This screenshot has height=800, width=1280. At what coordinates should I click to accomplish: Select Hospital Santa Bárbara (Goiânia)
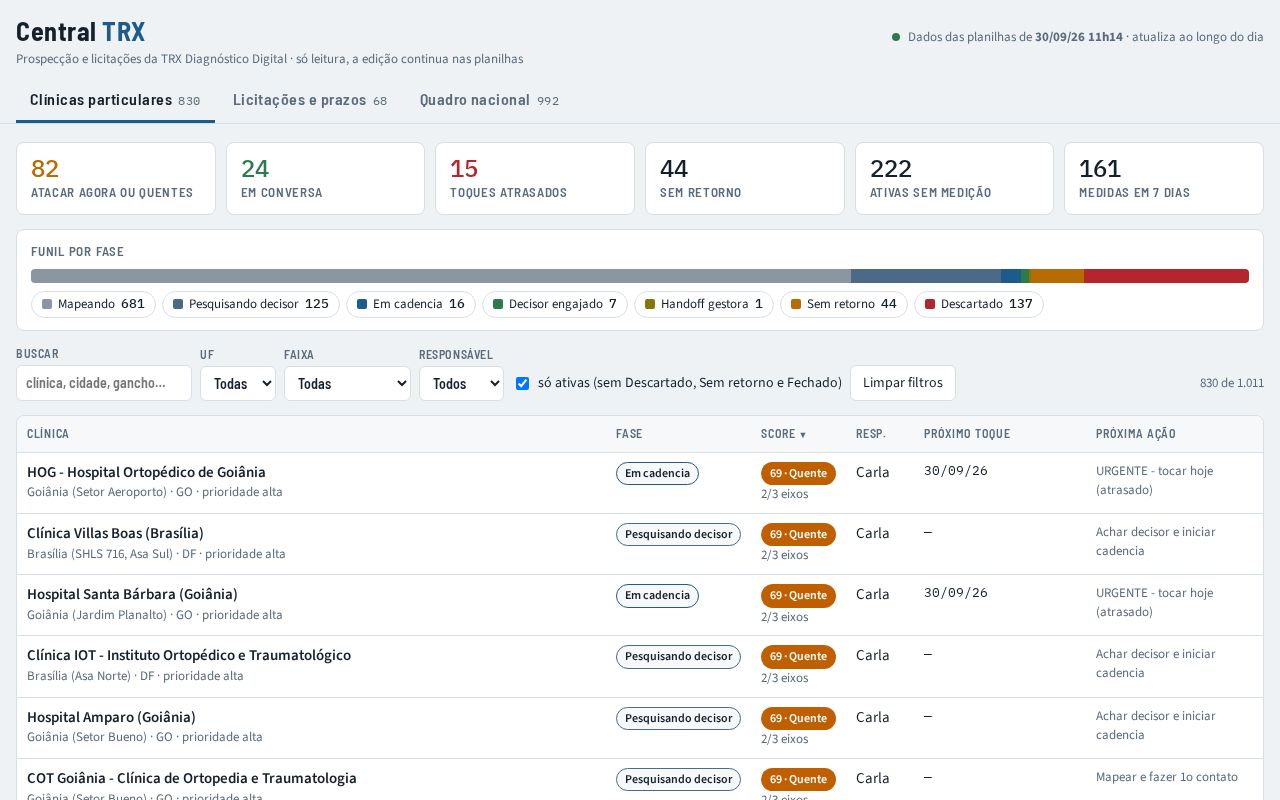pyautogui.click(x=132, y=595)
